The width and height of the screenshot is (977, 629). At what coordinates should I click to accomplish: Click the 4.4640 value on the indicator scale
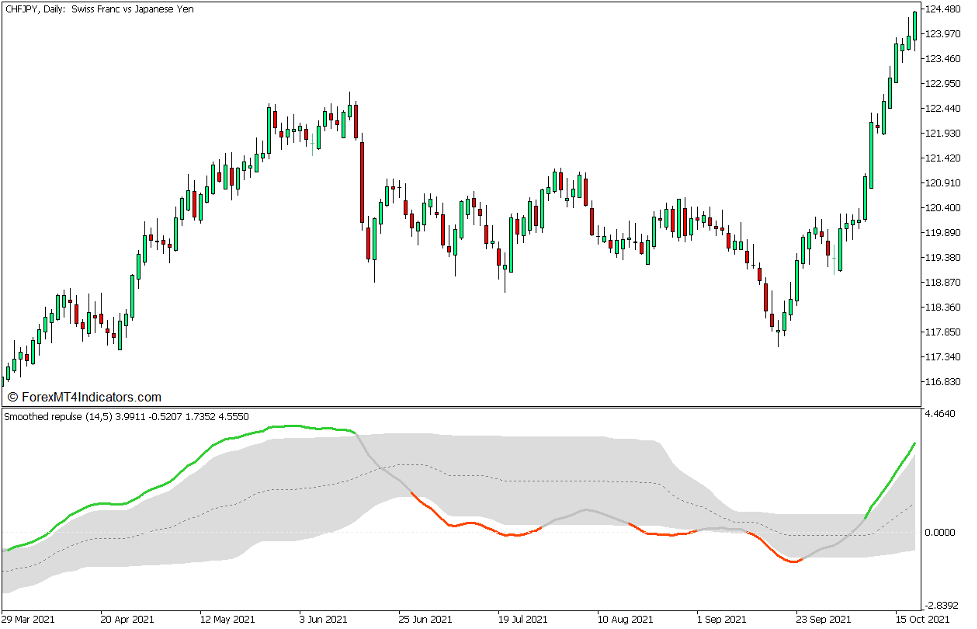tap(942, 414)
